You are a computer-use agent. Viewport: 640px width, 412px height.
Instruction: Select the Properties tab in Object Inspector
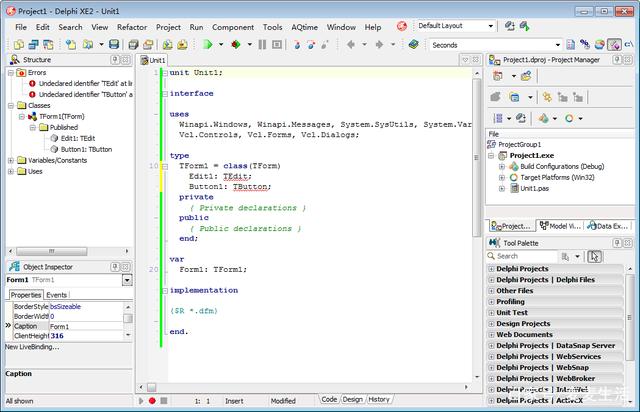click(x=26, y=295)
